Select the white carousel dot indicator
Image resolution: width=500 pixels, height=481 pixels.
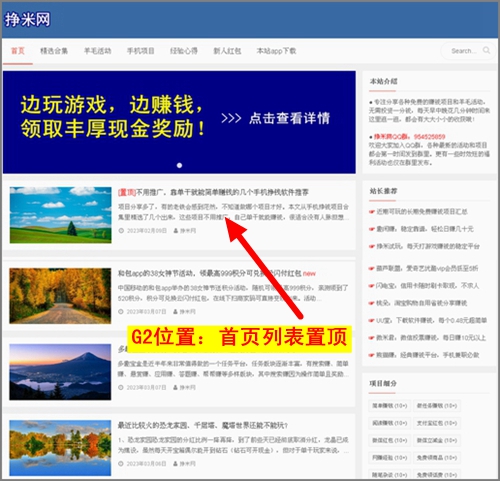pos(179,165)
